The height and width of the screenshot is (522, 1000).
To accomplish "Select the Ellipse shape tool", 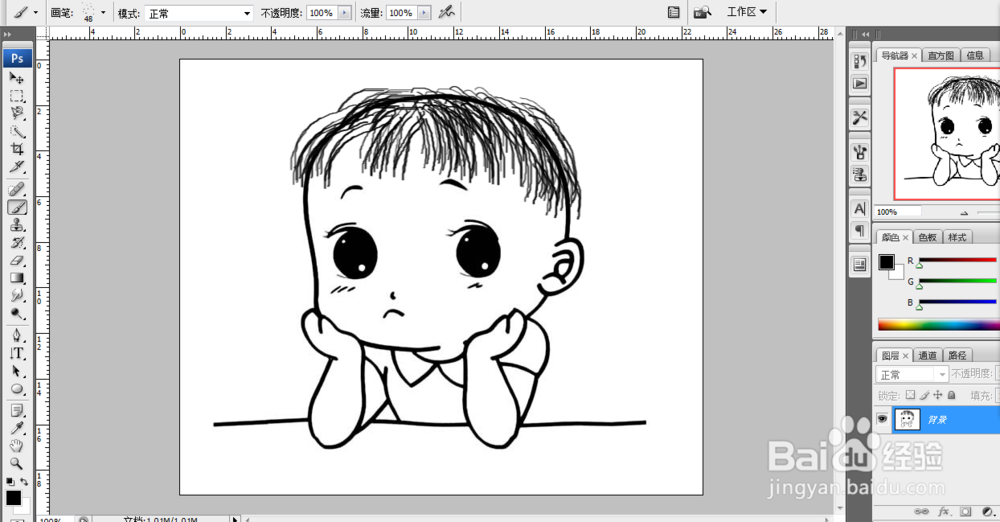I will (x=17, y=389).
